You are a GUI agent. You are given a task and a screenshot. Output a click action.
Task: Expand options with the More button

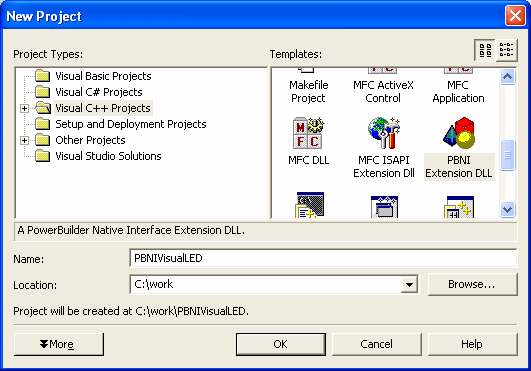pyautogui.click(x=59, y=344)
